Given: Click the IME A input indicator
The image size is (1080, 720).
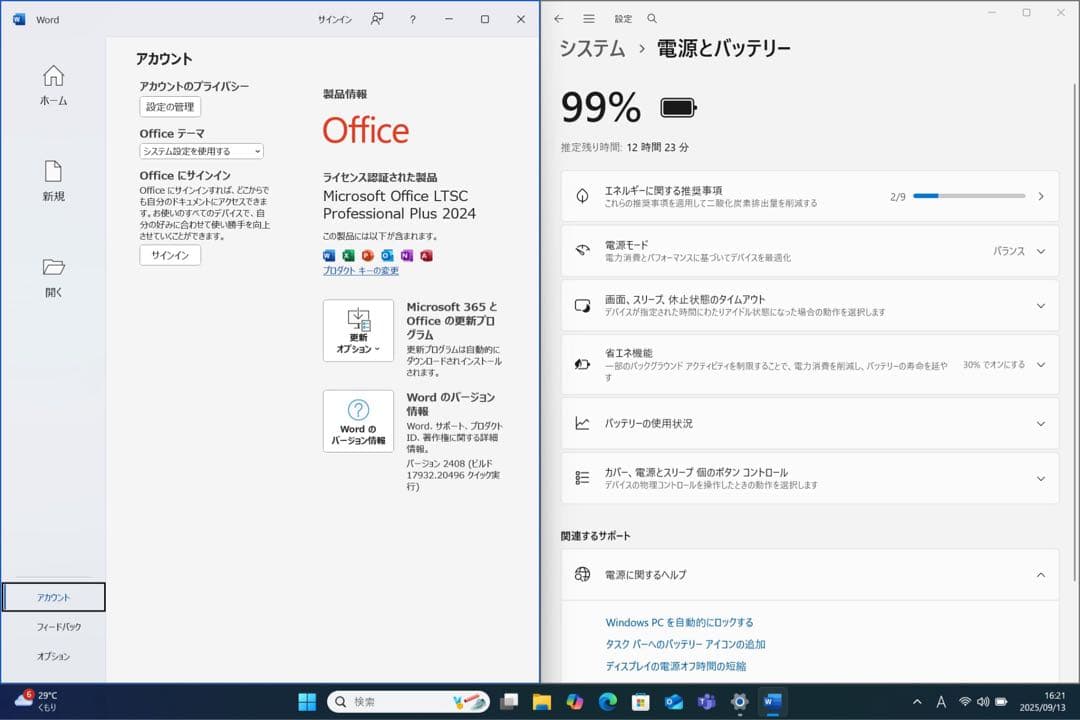Looking at the screenshot, I should point(941,702).
